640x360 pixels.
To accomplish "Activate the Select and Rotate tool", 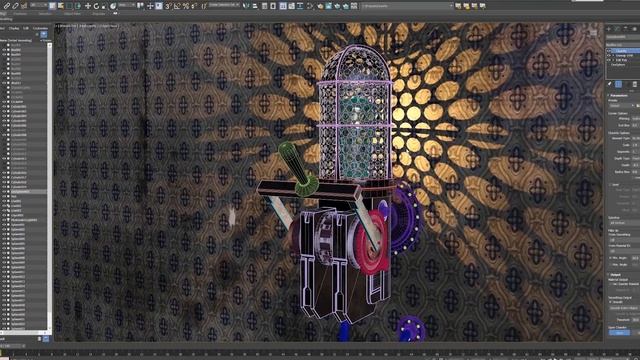I will click(96, 6).
